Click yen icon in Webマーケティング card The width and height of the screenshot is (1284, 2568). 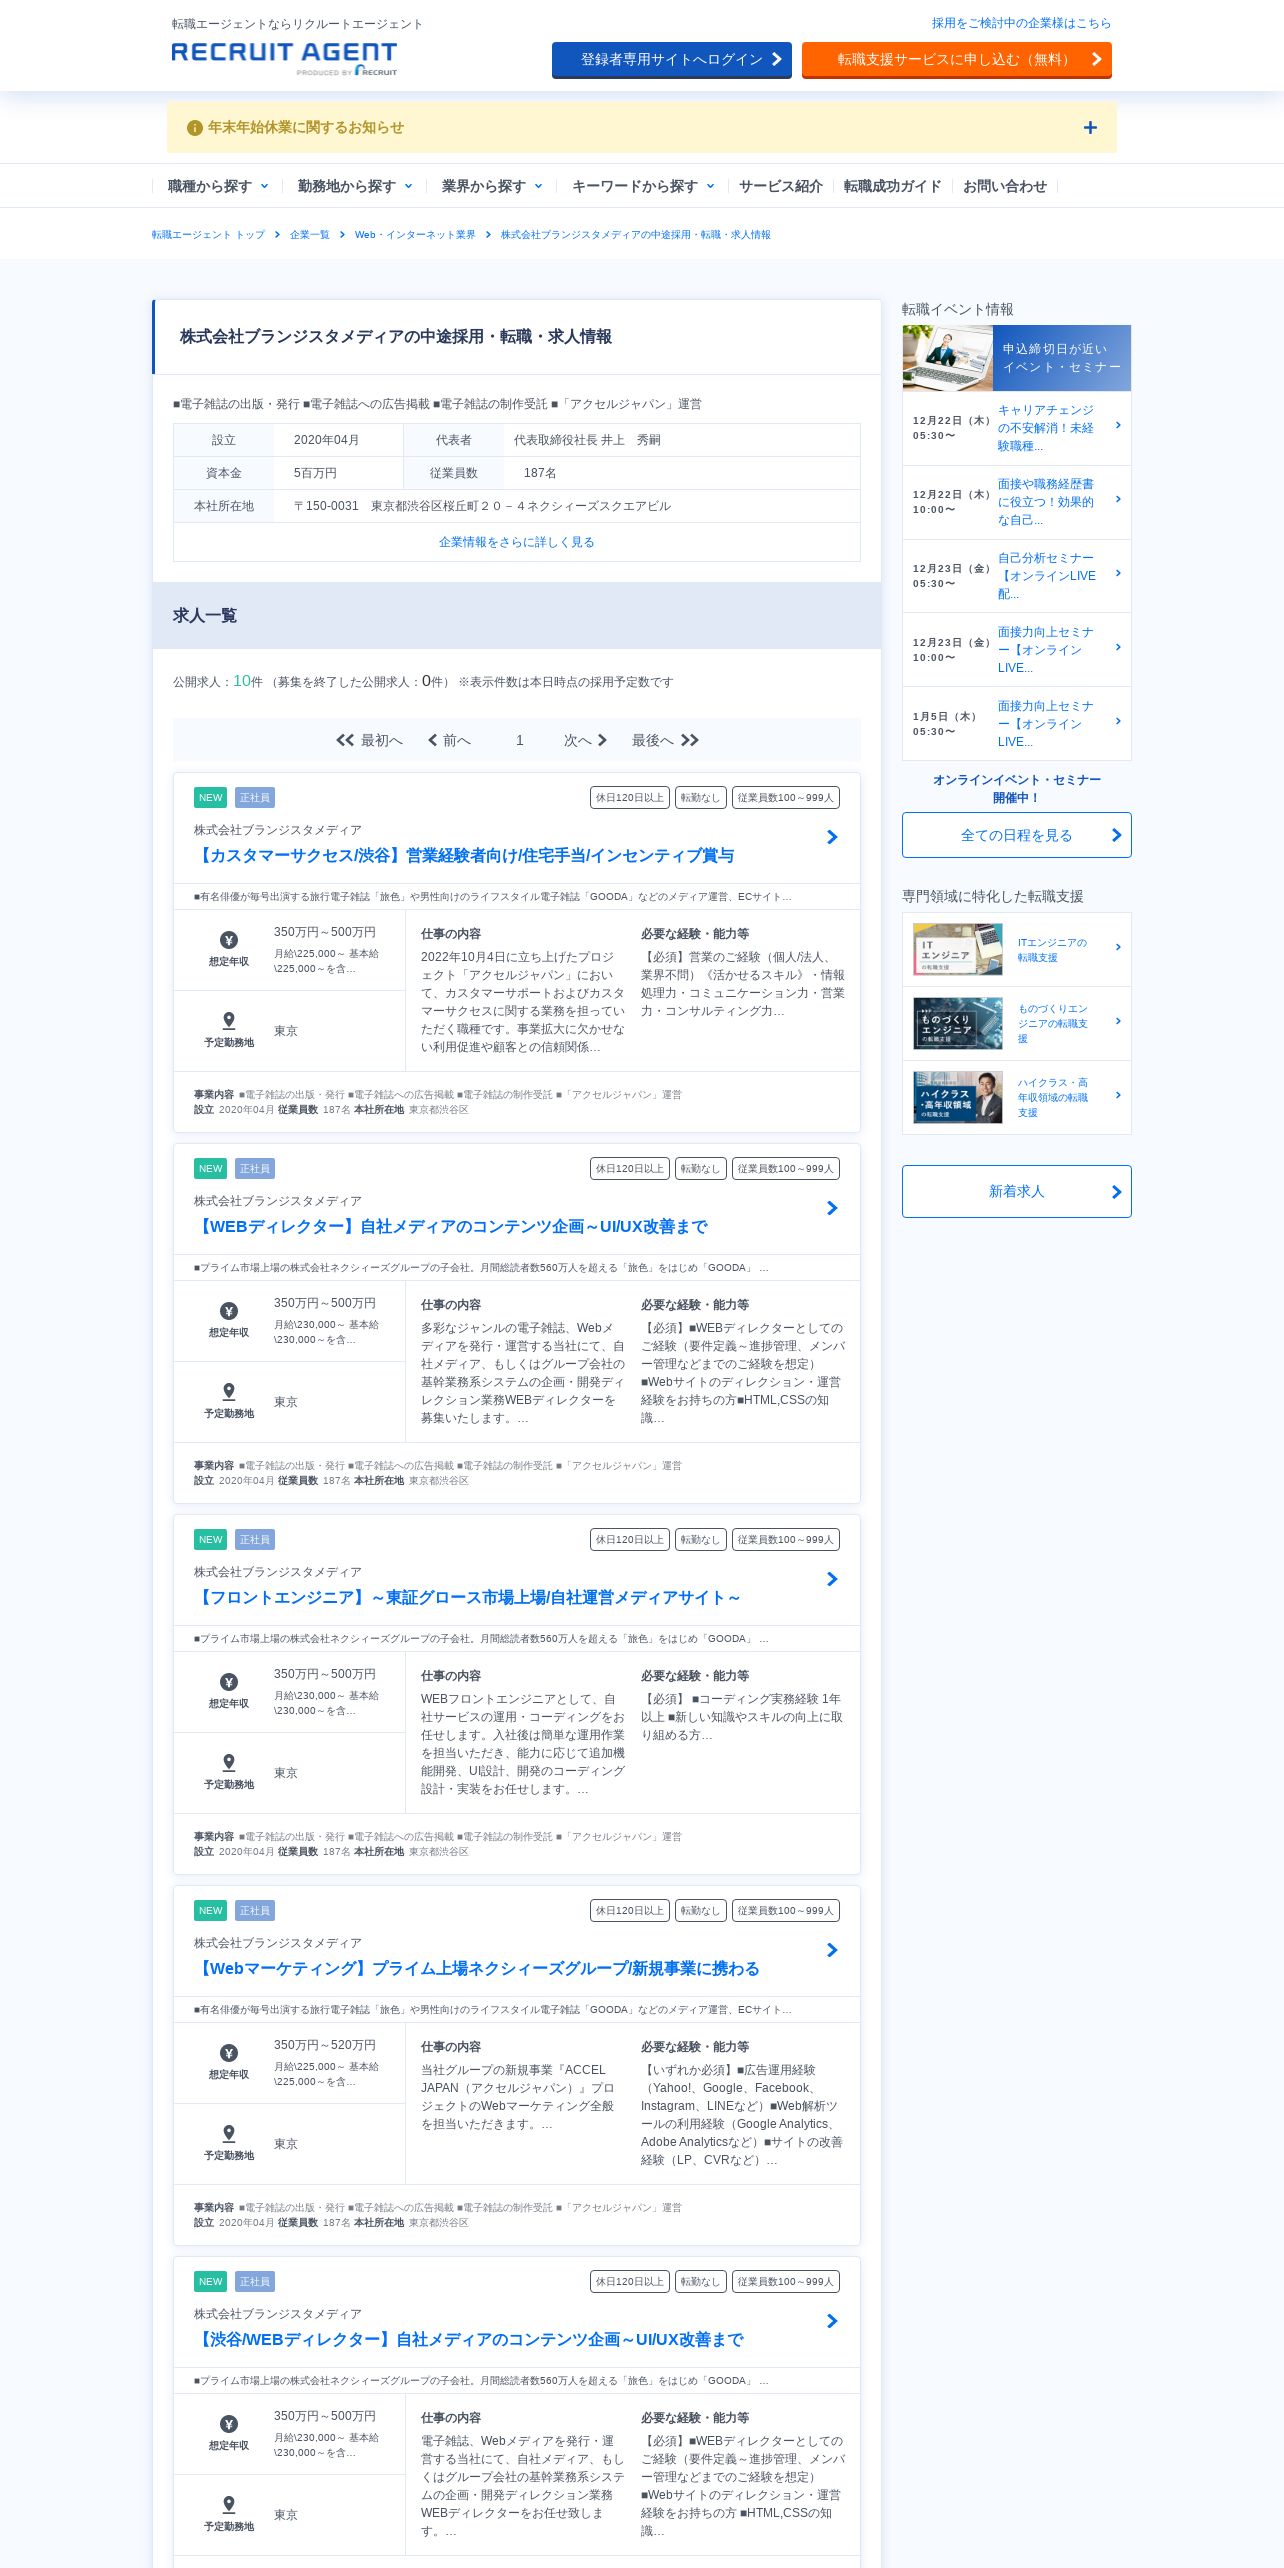pyautogui.click(x=229, y=2053)
